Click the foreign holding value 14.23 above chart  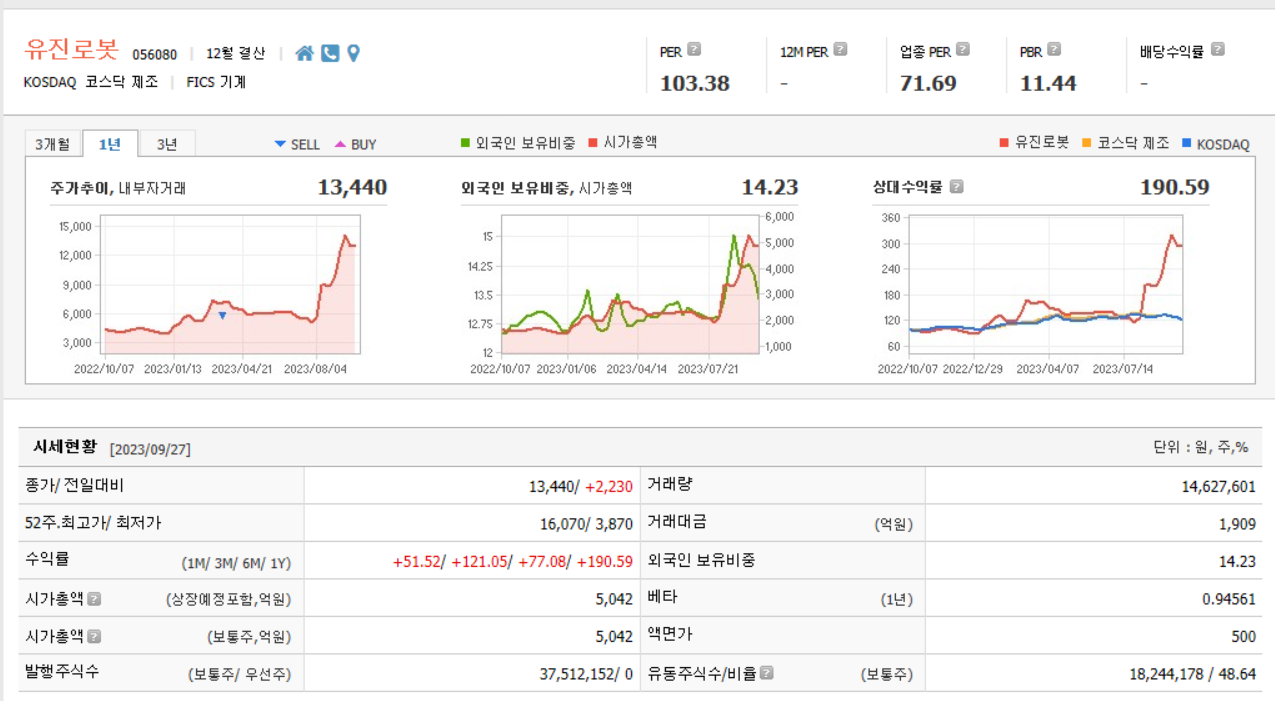[x=770, y=187]
